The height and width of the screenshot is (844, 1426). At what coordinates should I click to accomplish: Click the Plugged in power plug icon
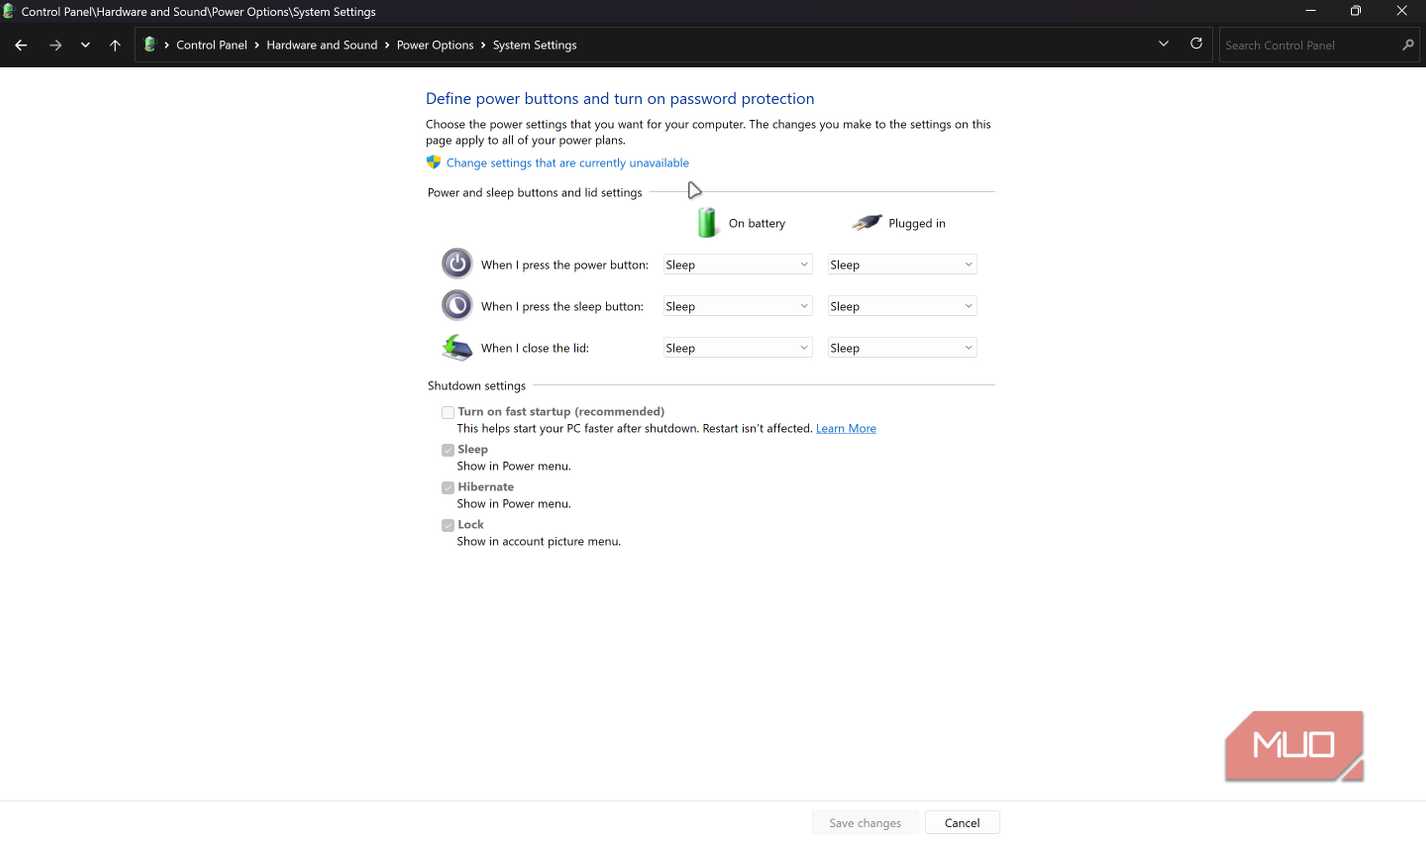click(x=866, y=222)
